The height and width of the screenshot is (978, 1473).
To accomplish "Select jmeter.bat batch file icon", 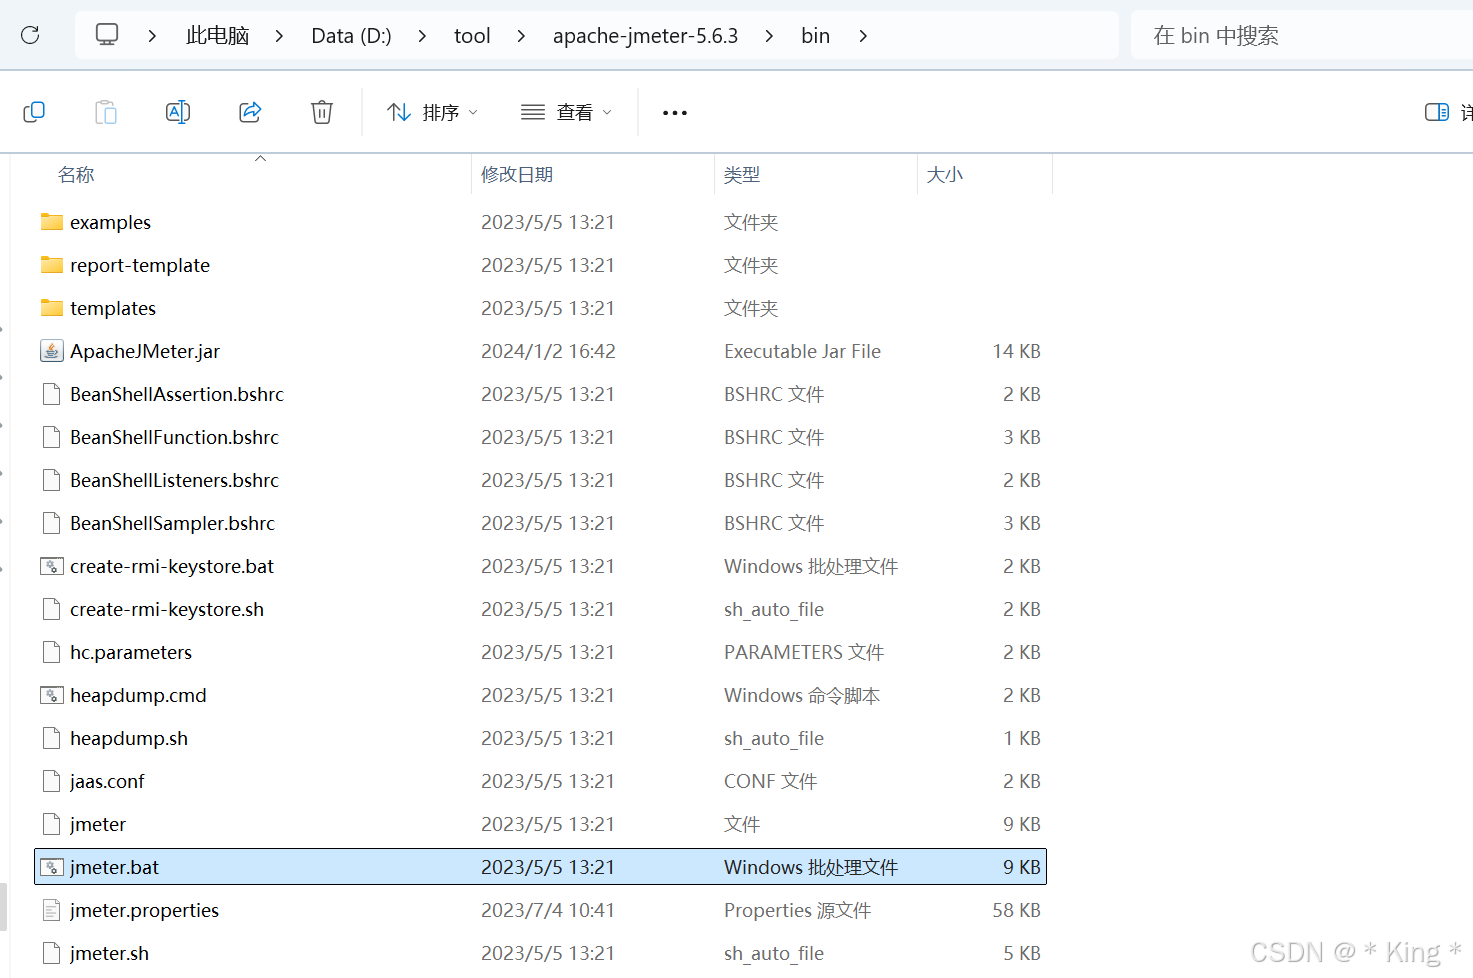I will click(52, 867).
